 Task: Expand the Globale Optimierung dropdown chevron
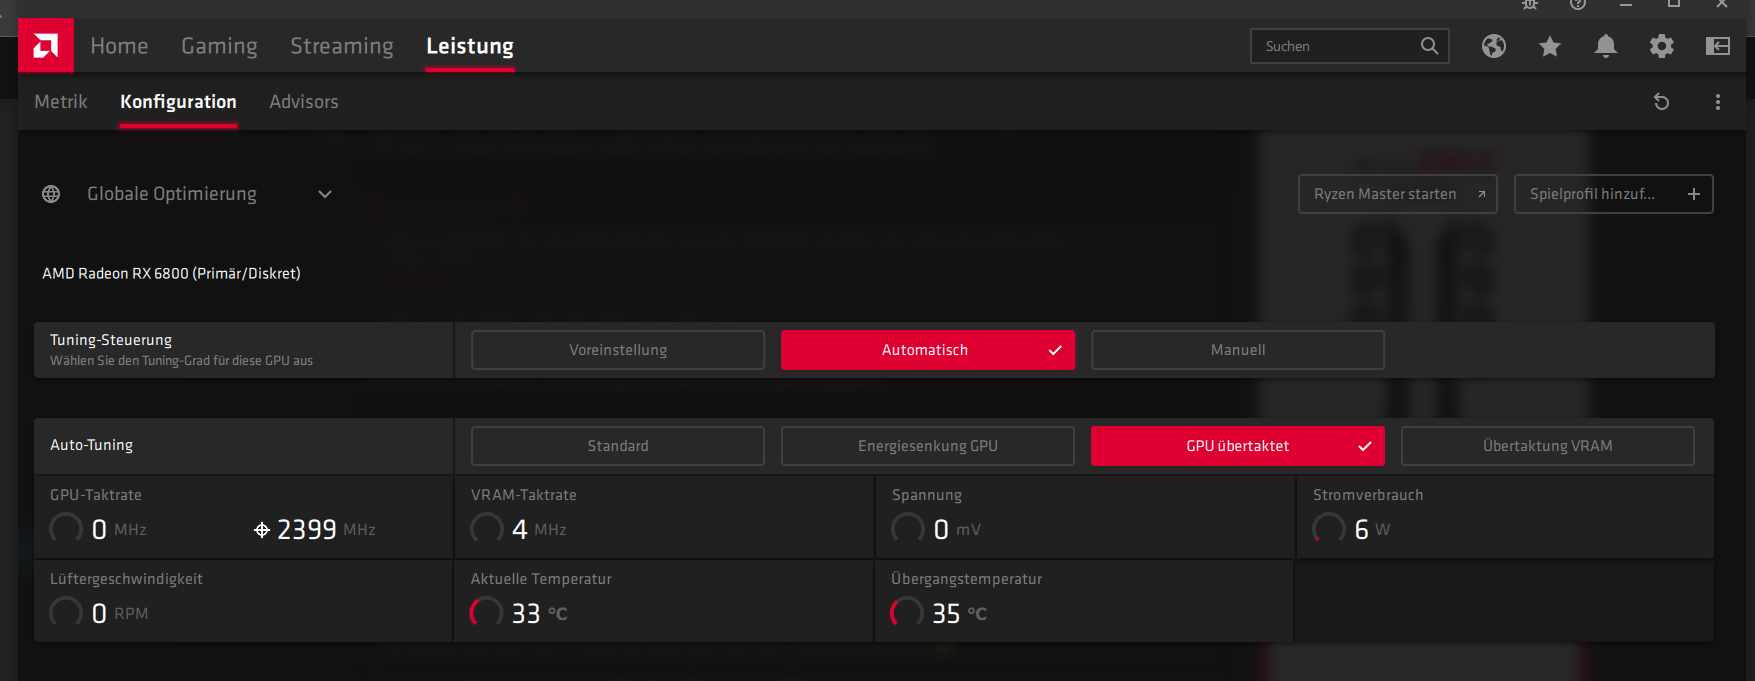(x=325, y=194)
